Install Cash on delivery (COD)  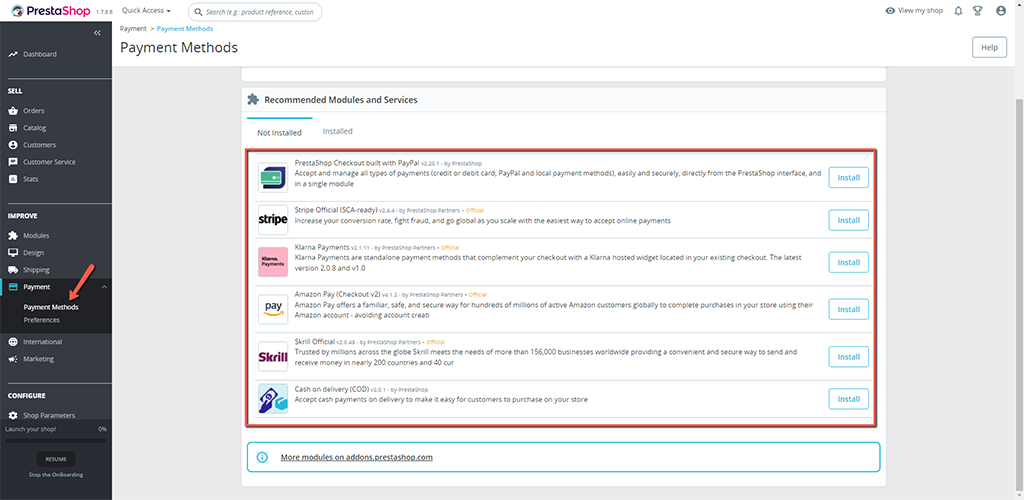[848, 399]
